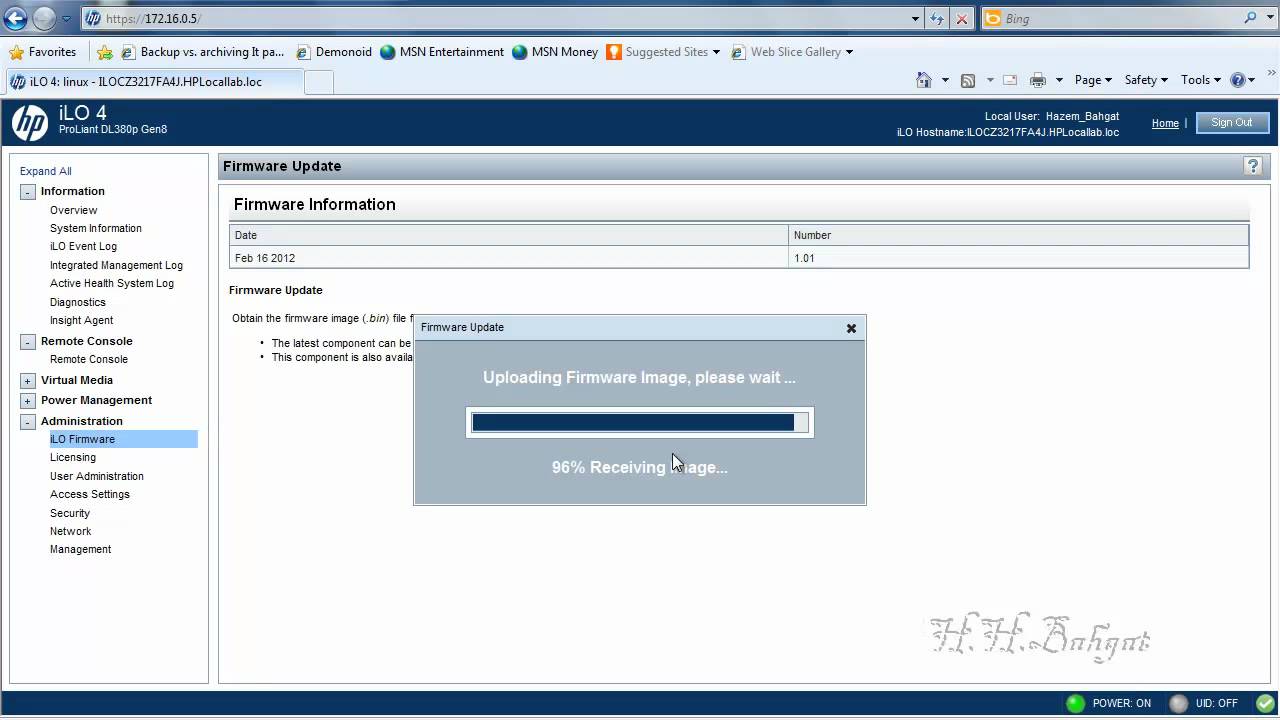Open Integrated Management Log

(x=116, y=265)
